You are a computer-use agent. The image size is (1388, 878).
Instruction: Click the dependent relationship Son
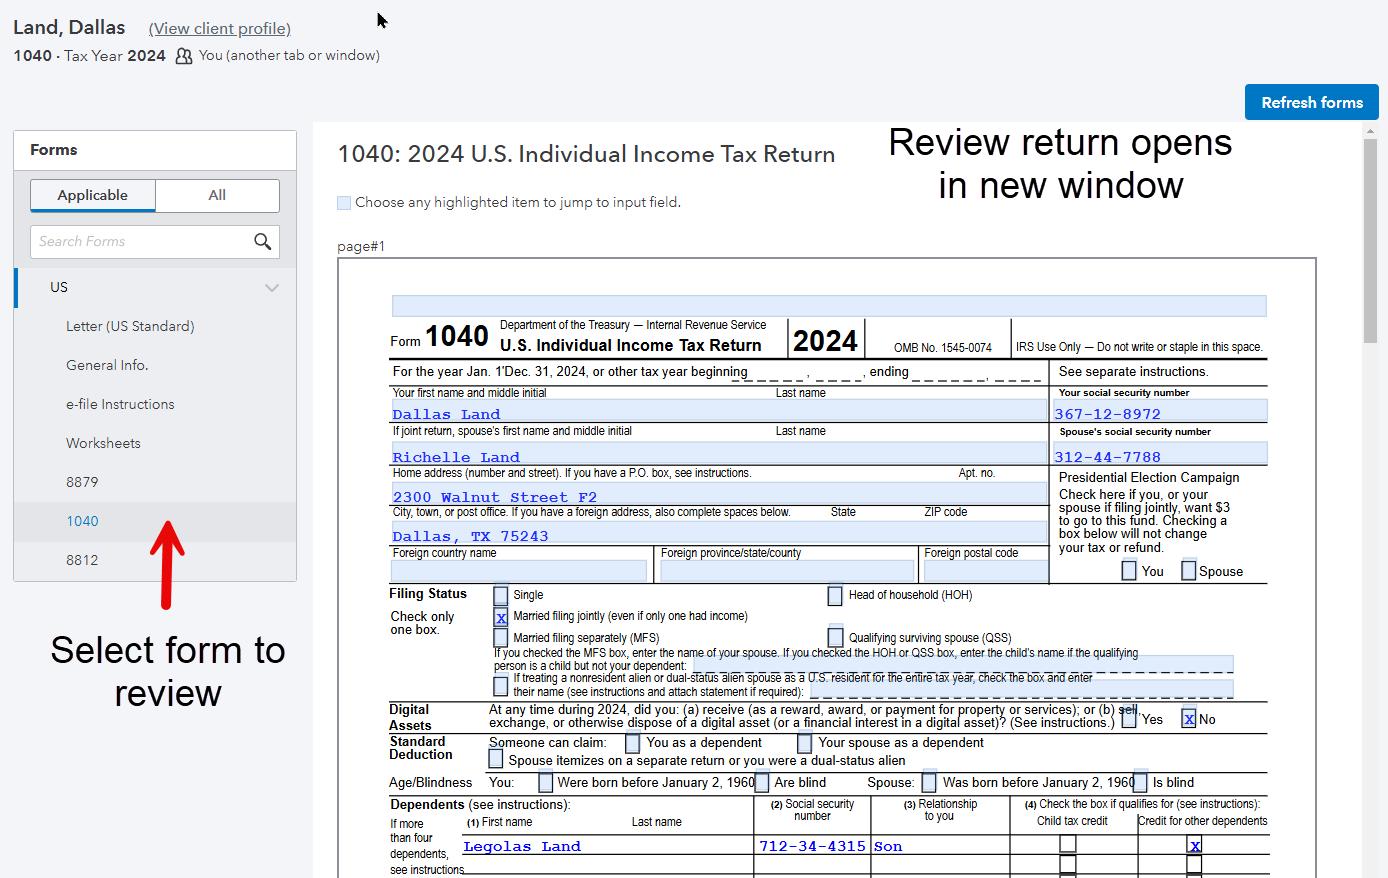[x=888, y=846]
